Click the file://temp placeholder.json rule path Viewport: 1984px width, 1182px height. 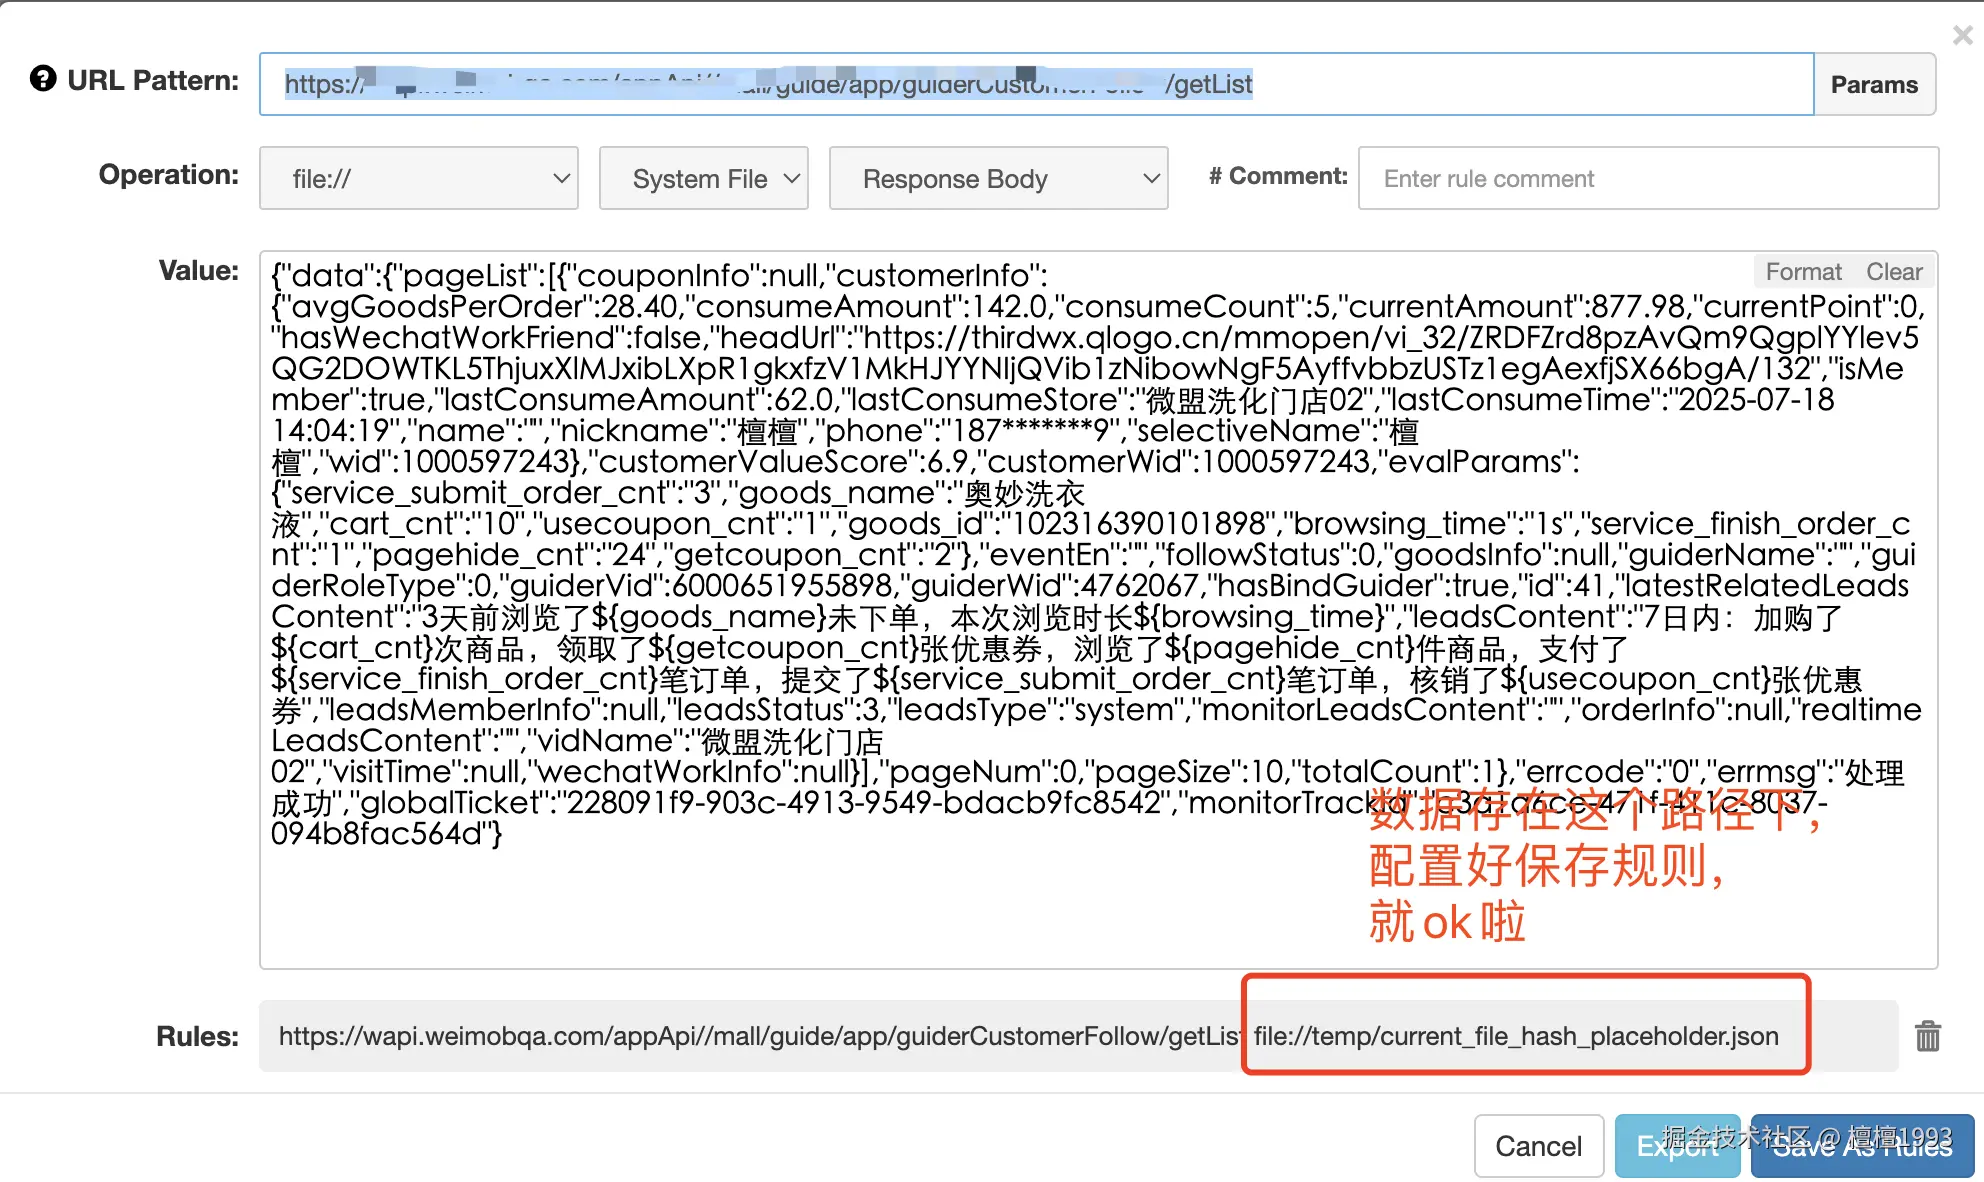(1515, 1036)
